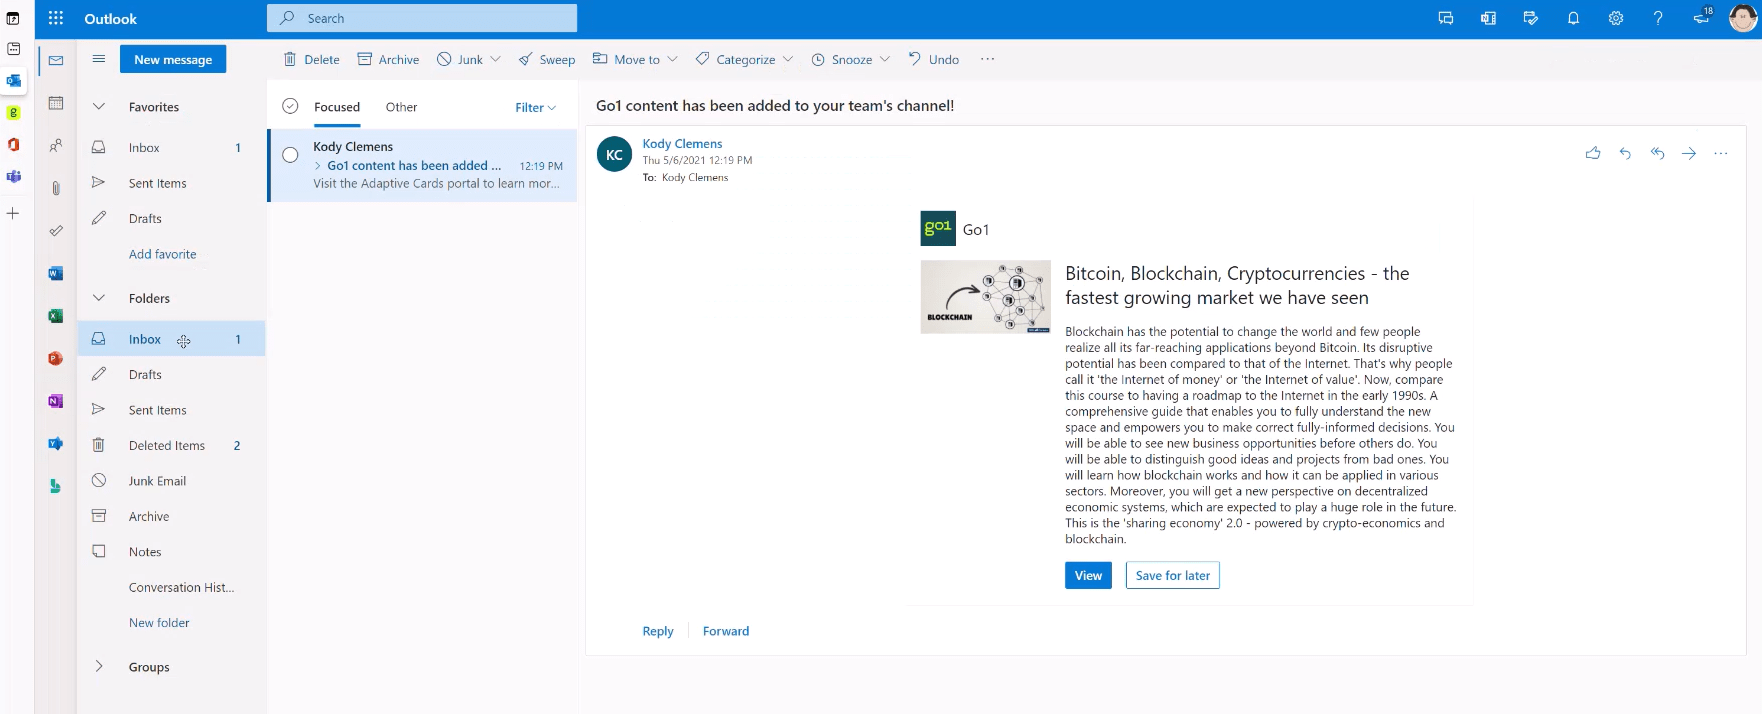Launch Excel from the app rail
The width and height of the screenshot is (1762, 714).
tap(56, 316)
